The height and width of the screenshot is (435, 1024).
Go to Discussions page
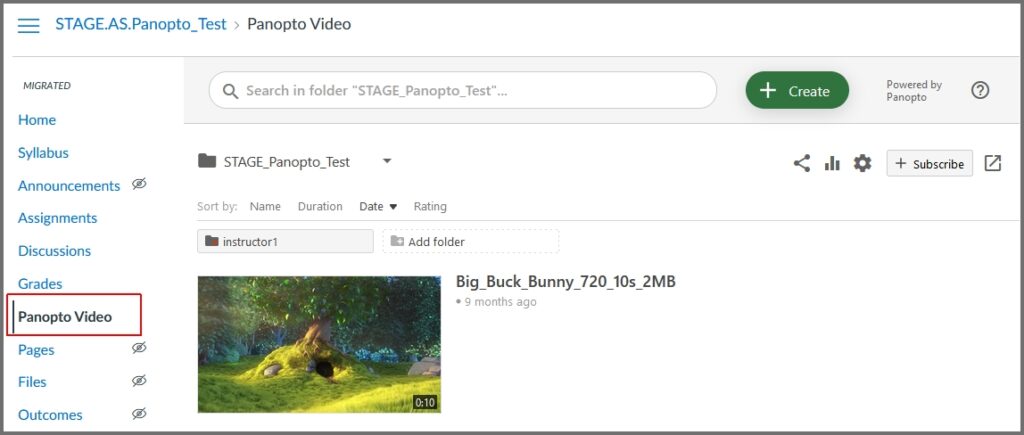(54, 251)
